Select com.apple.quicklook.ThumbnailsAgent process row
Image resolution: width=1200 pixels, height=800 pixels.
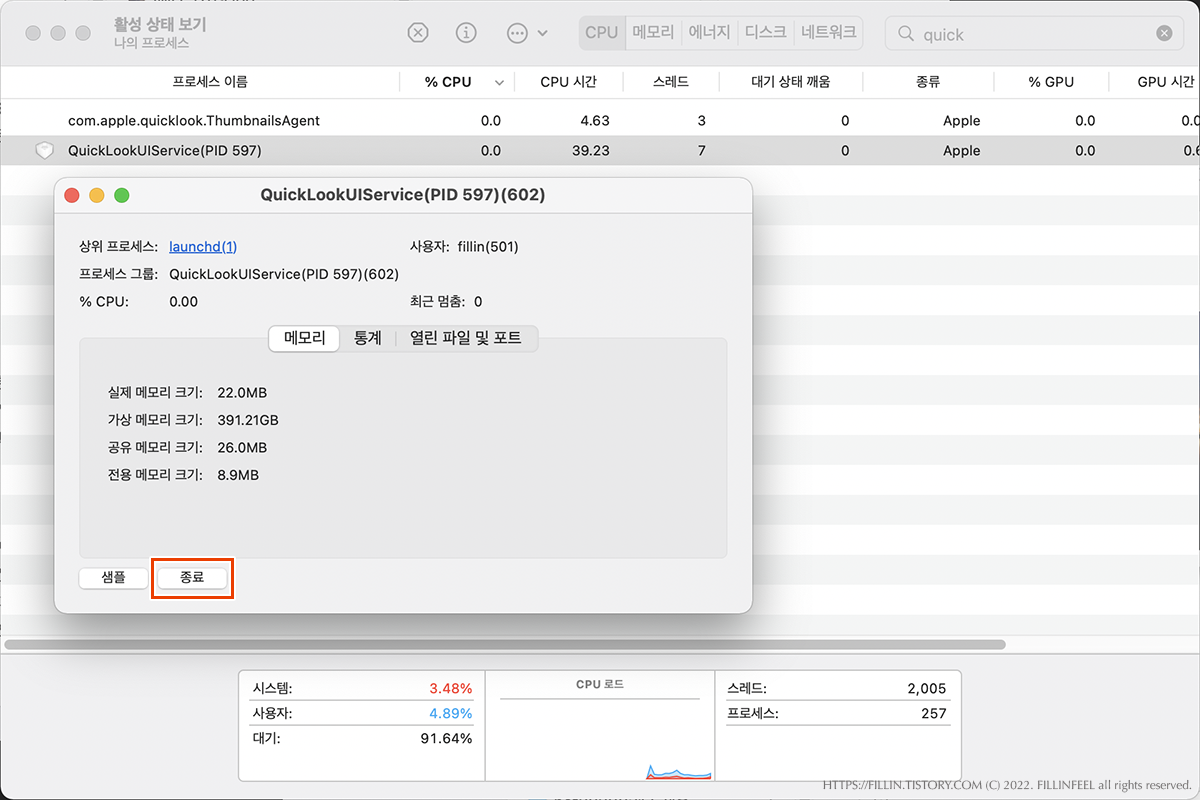tap(600, 121)
